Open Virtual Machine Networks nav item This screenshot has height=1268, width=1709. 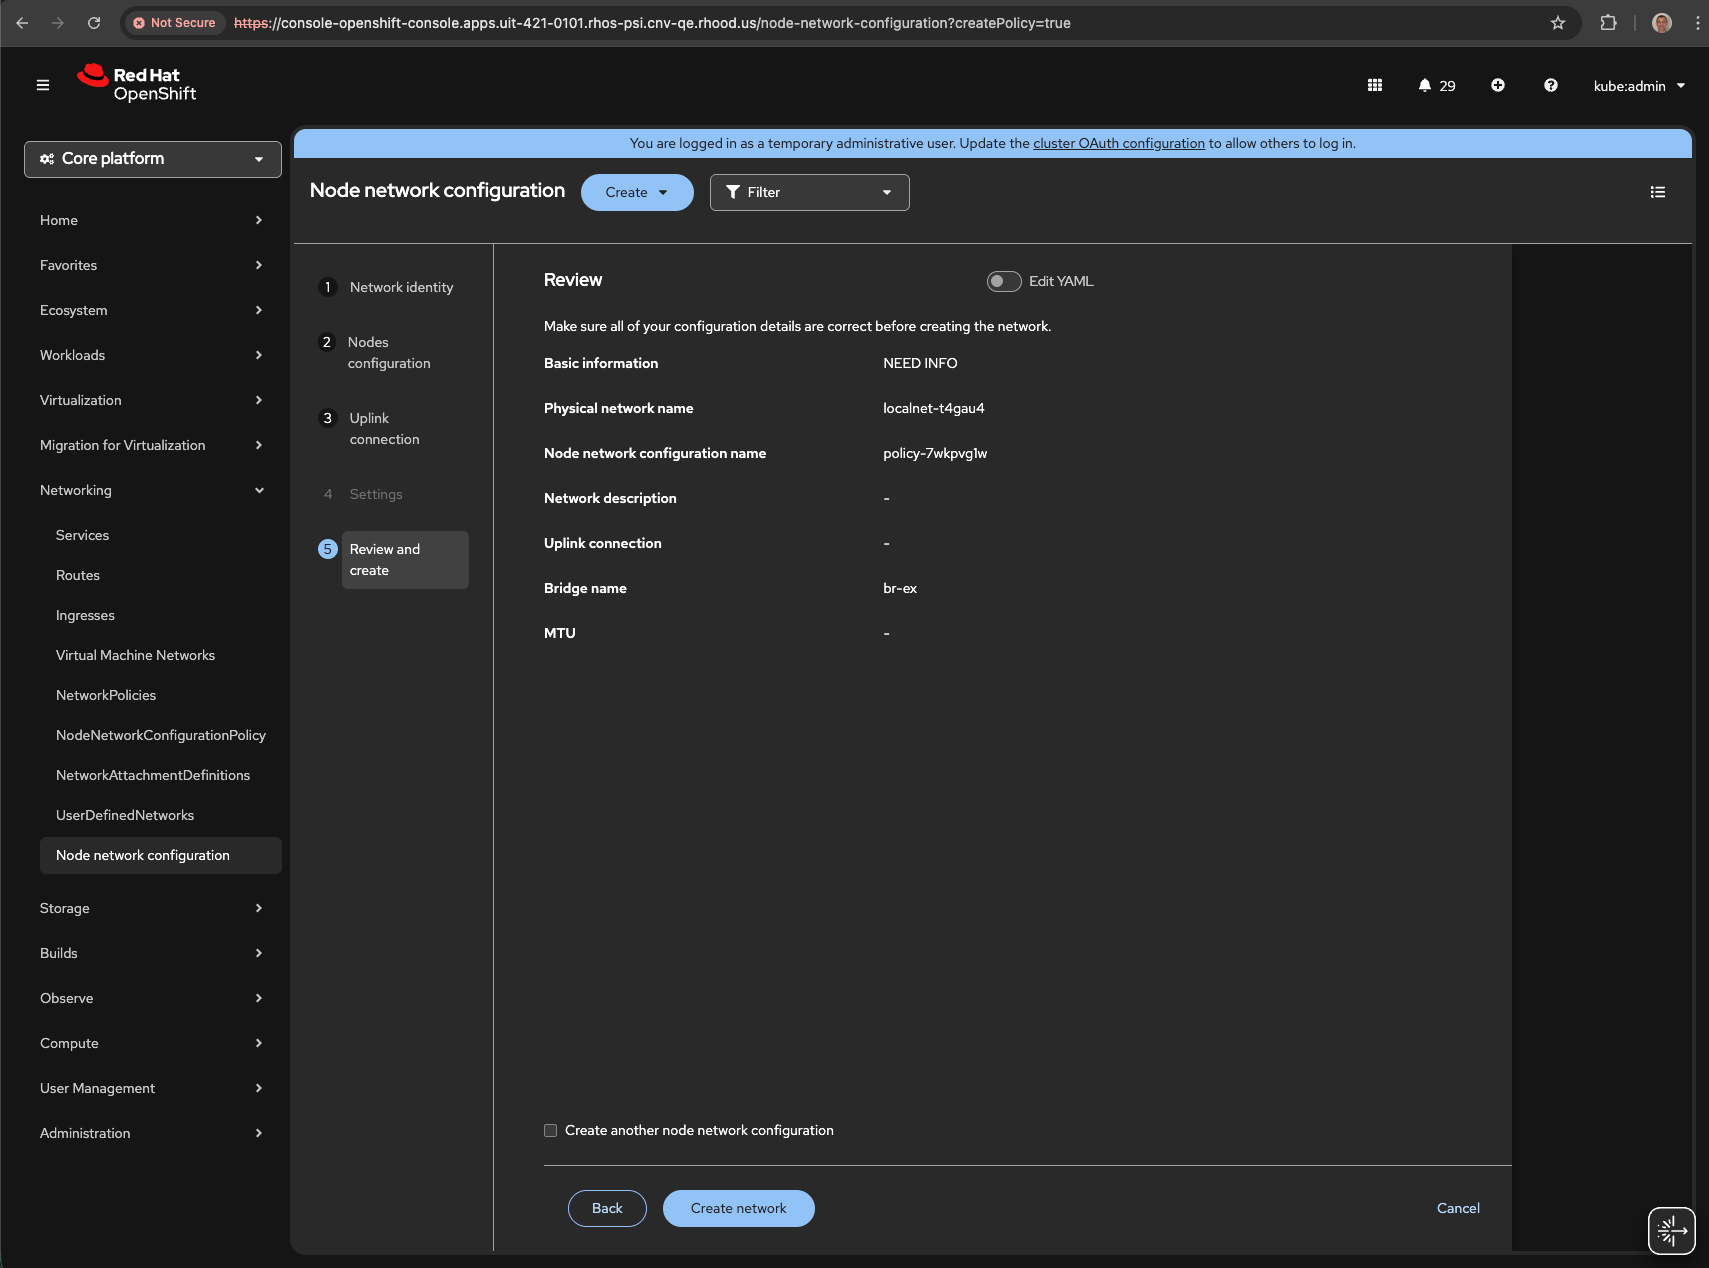point(135,656)
